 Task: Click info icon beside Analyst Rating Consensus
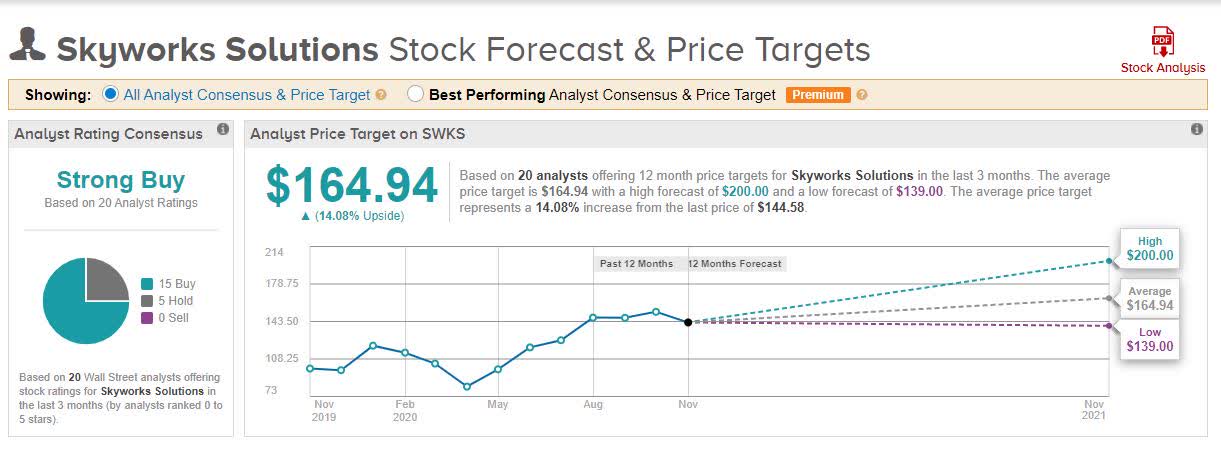point(223,130)
